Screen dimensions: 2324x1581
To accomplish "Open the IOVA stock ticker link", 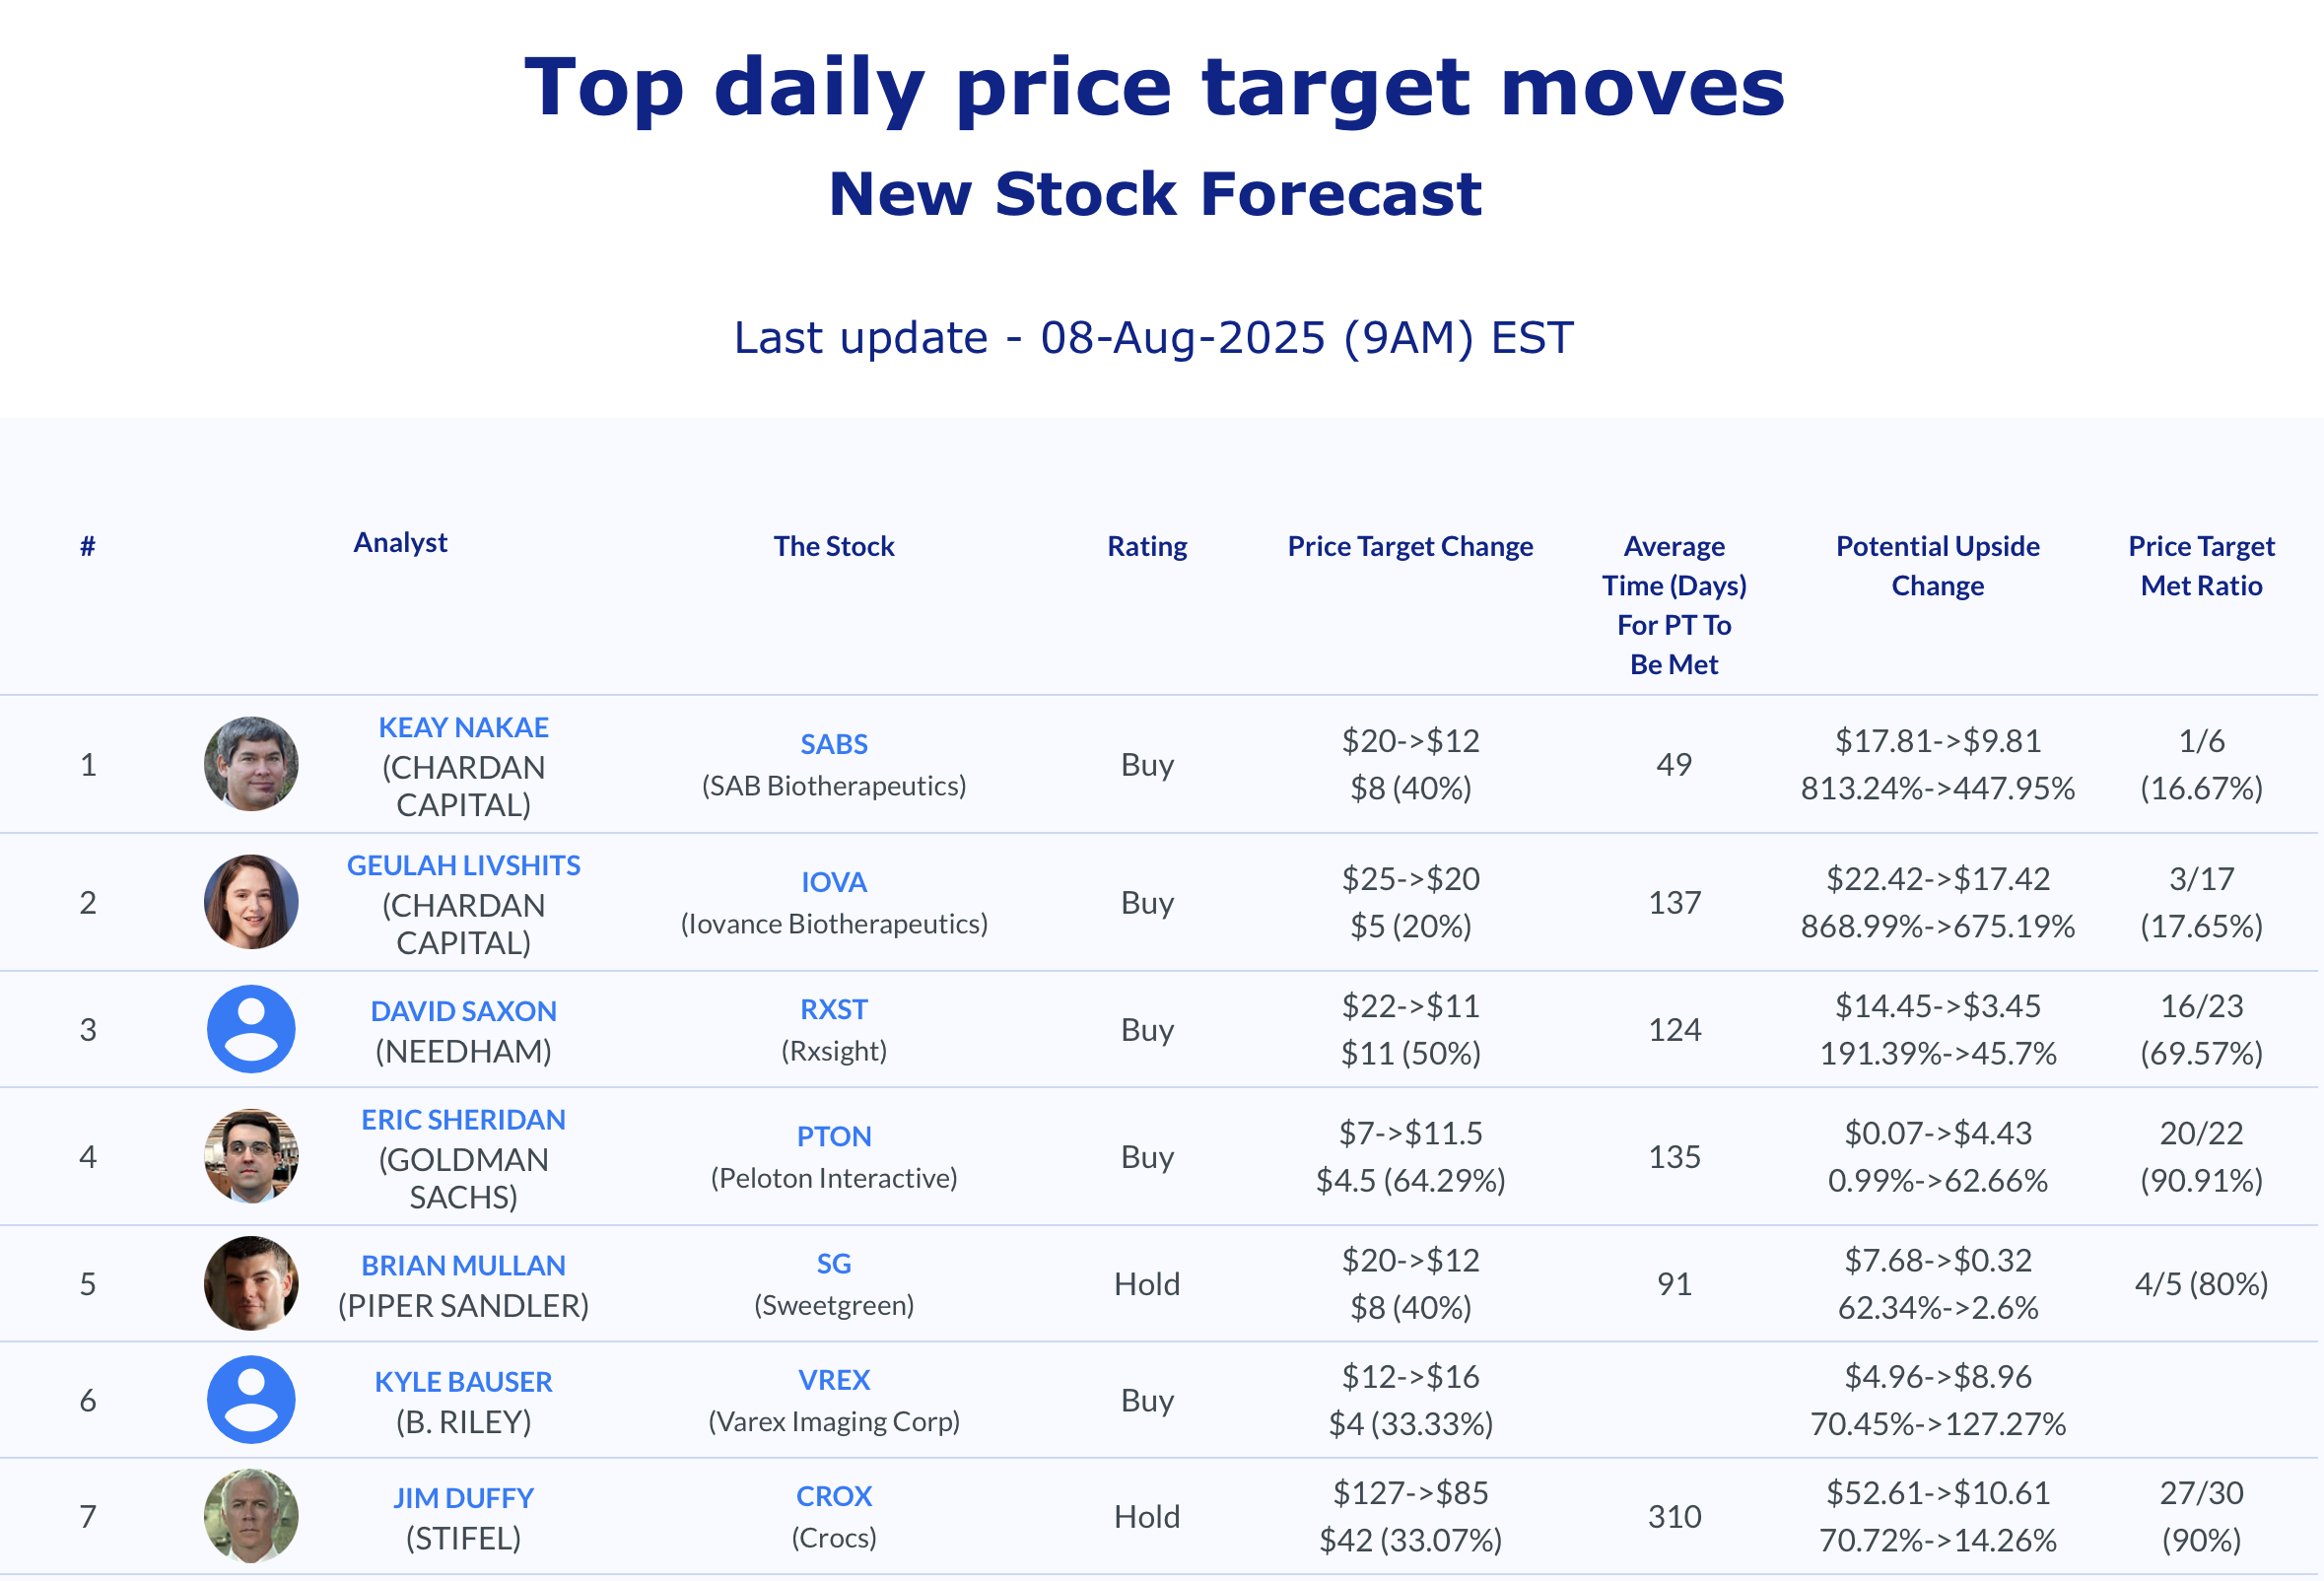I will (x=834, y=882).
